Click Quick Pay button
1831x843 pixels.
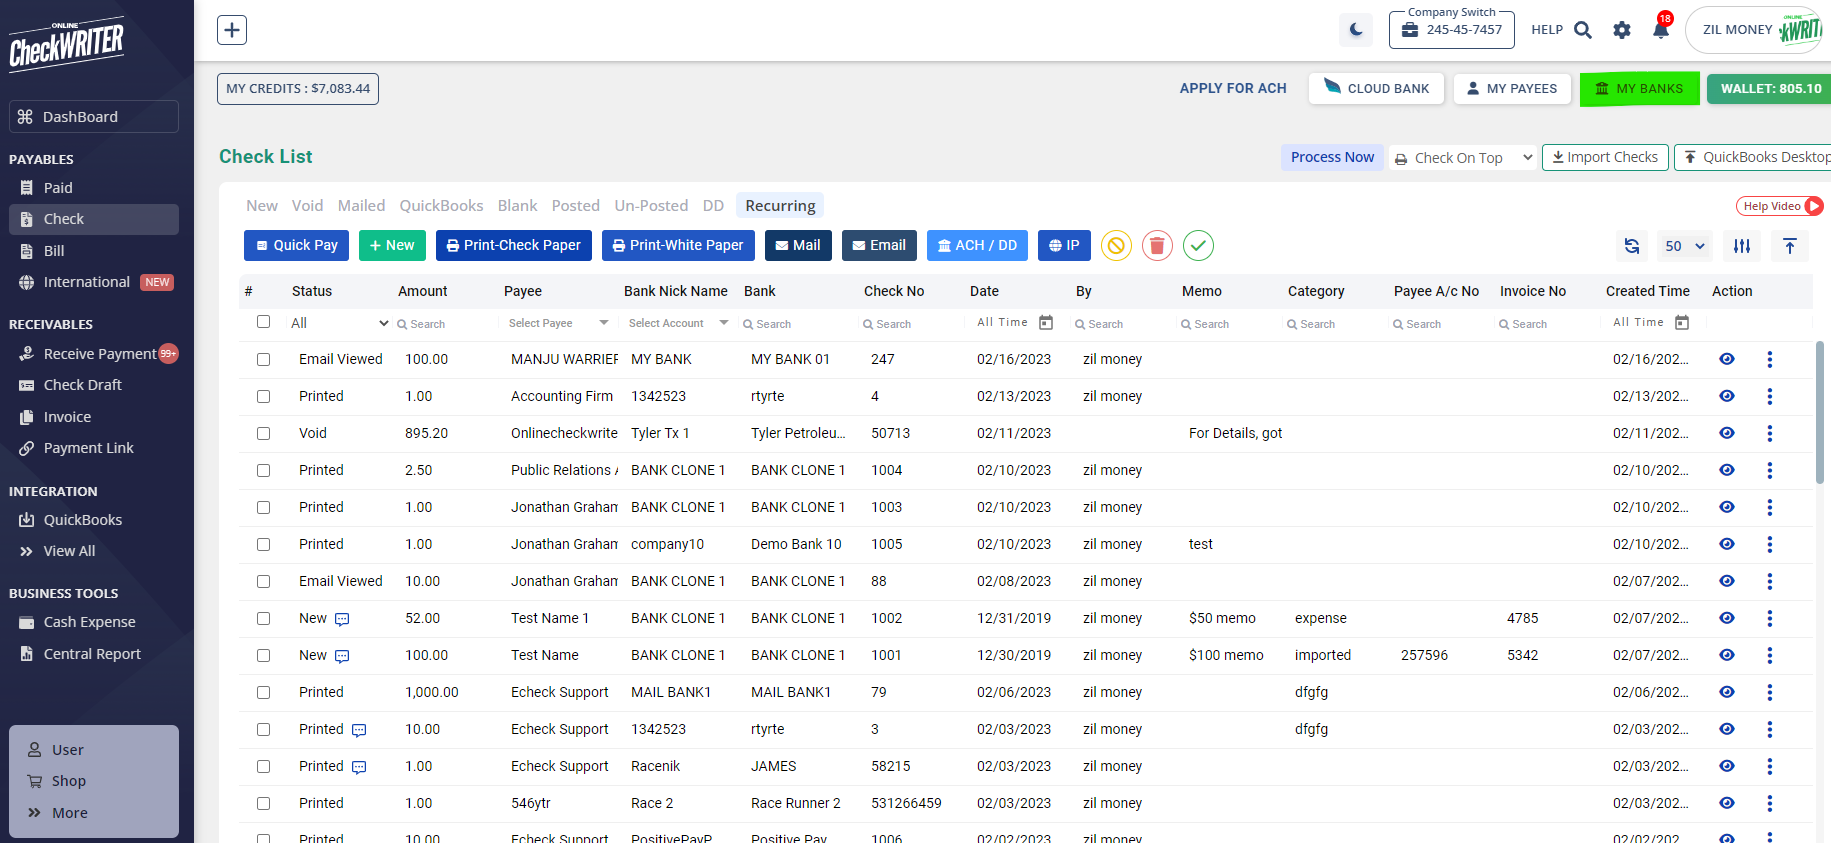296,245
